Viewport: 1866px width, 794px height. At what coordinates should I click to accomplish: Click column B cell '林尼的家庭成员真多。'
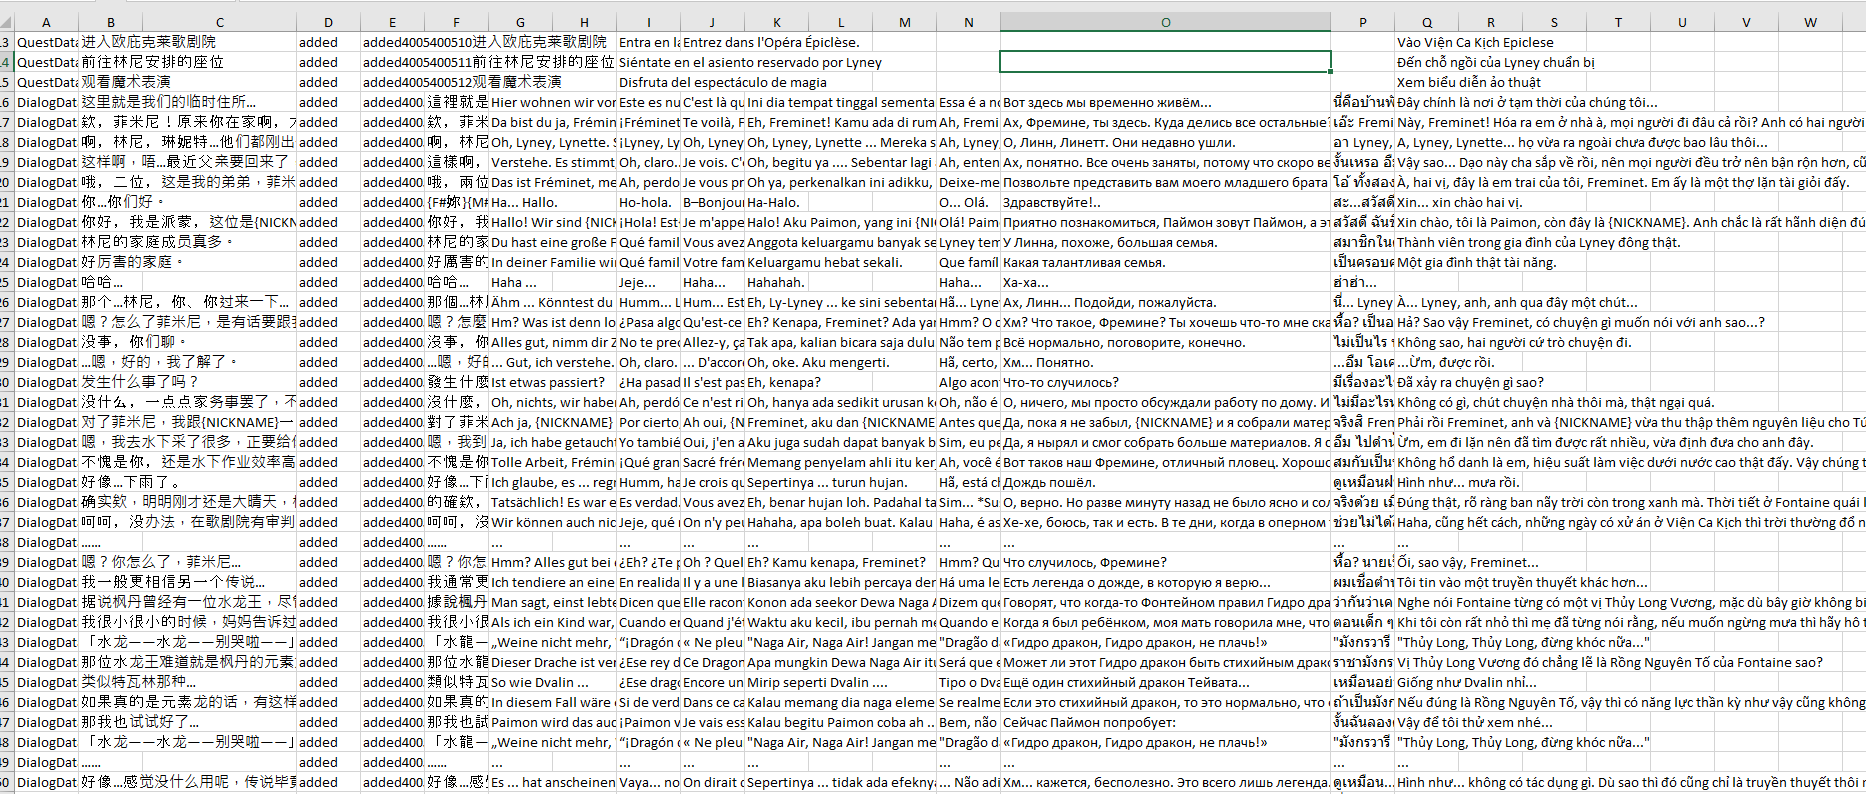[x=157, y=242]
